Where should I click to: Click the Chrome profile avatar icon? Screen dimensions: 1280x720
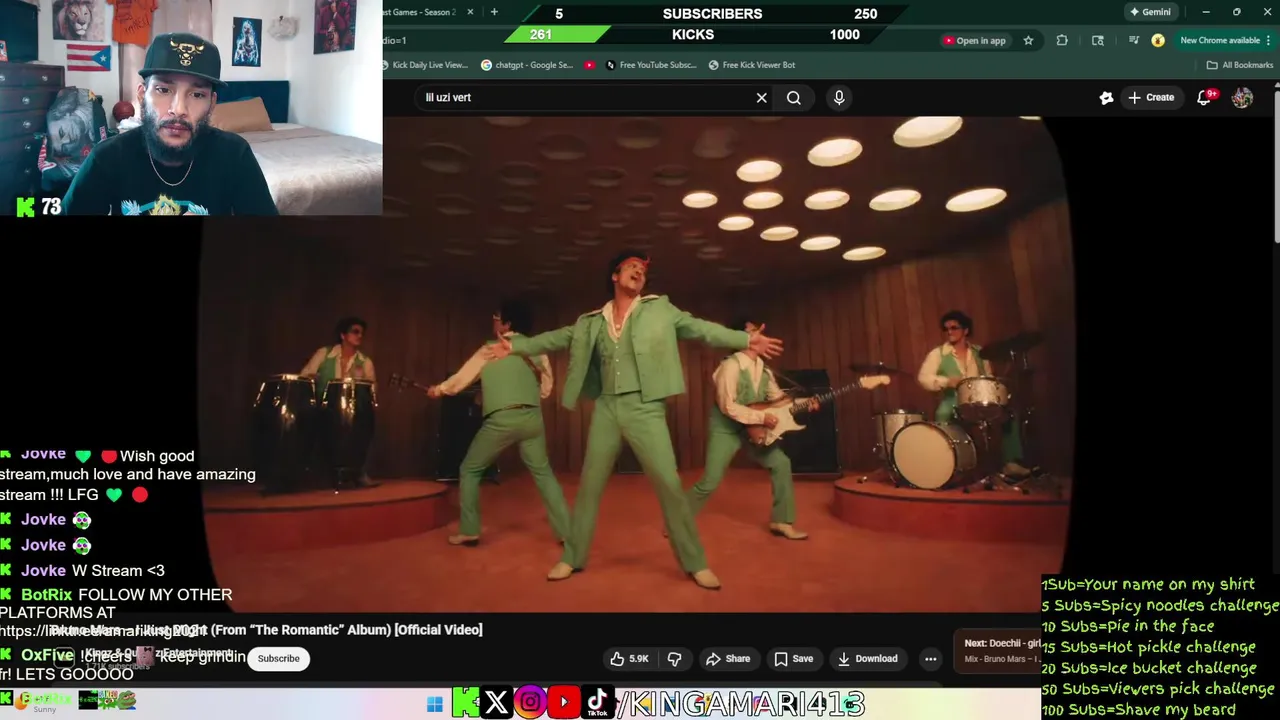(1158, 41)
